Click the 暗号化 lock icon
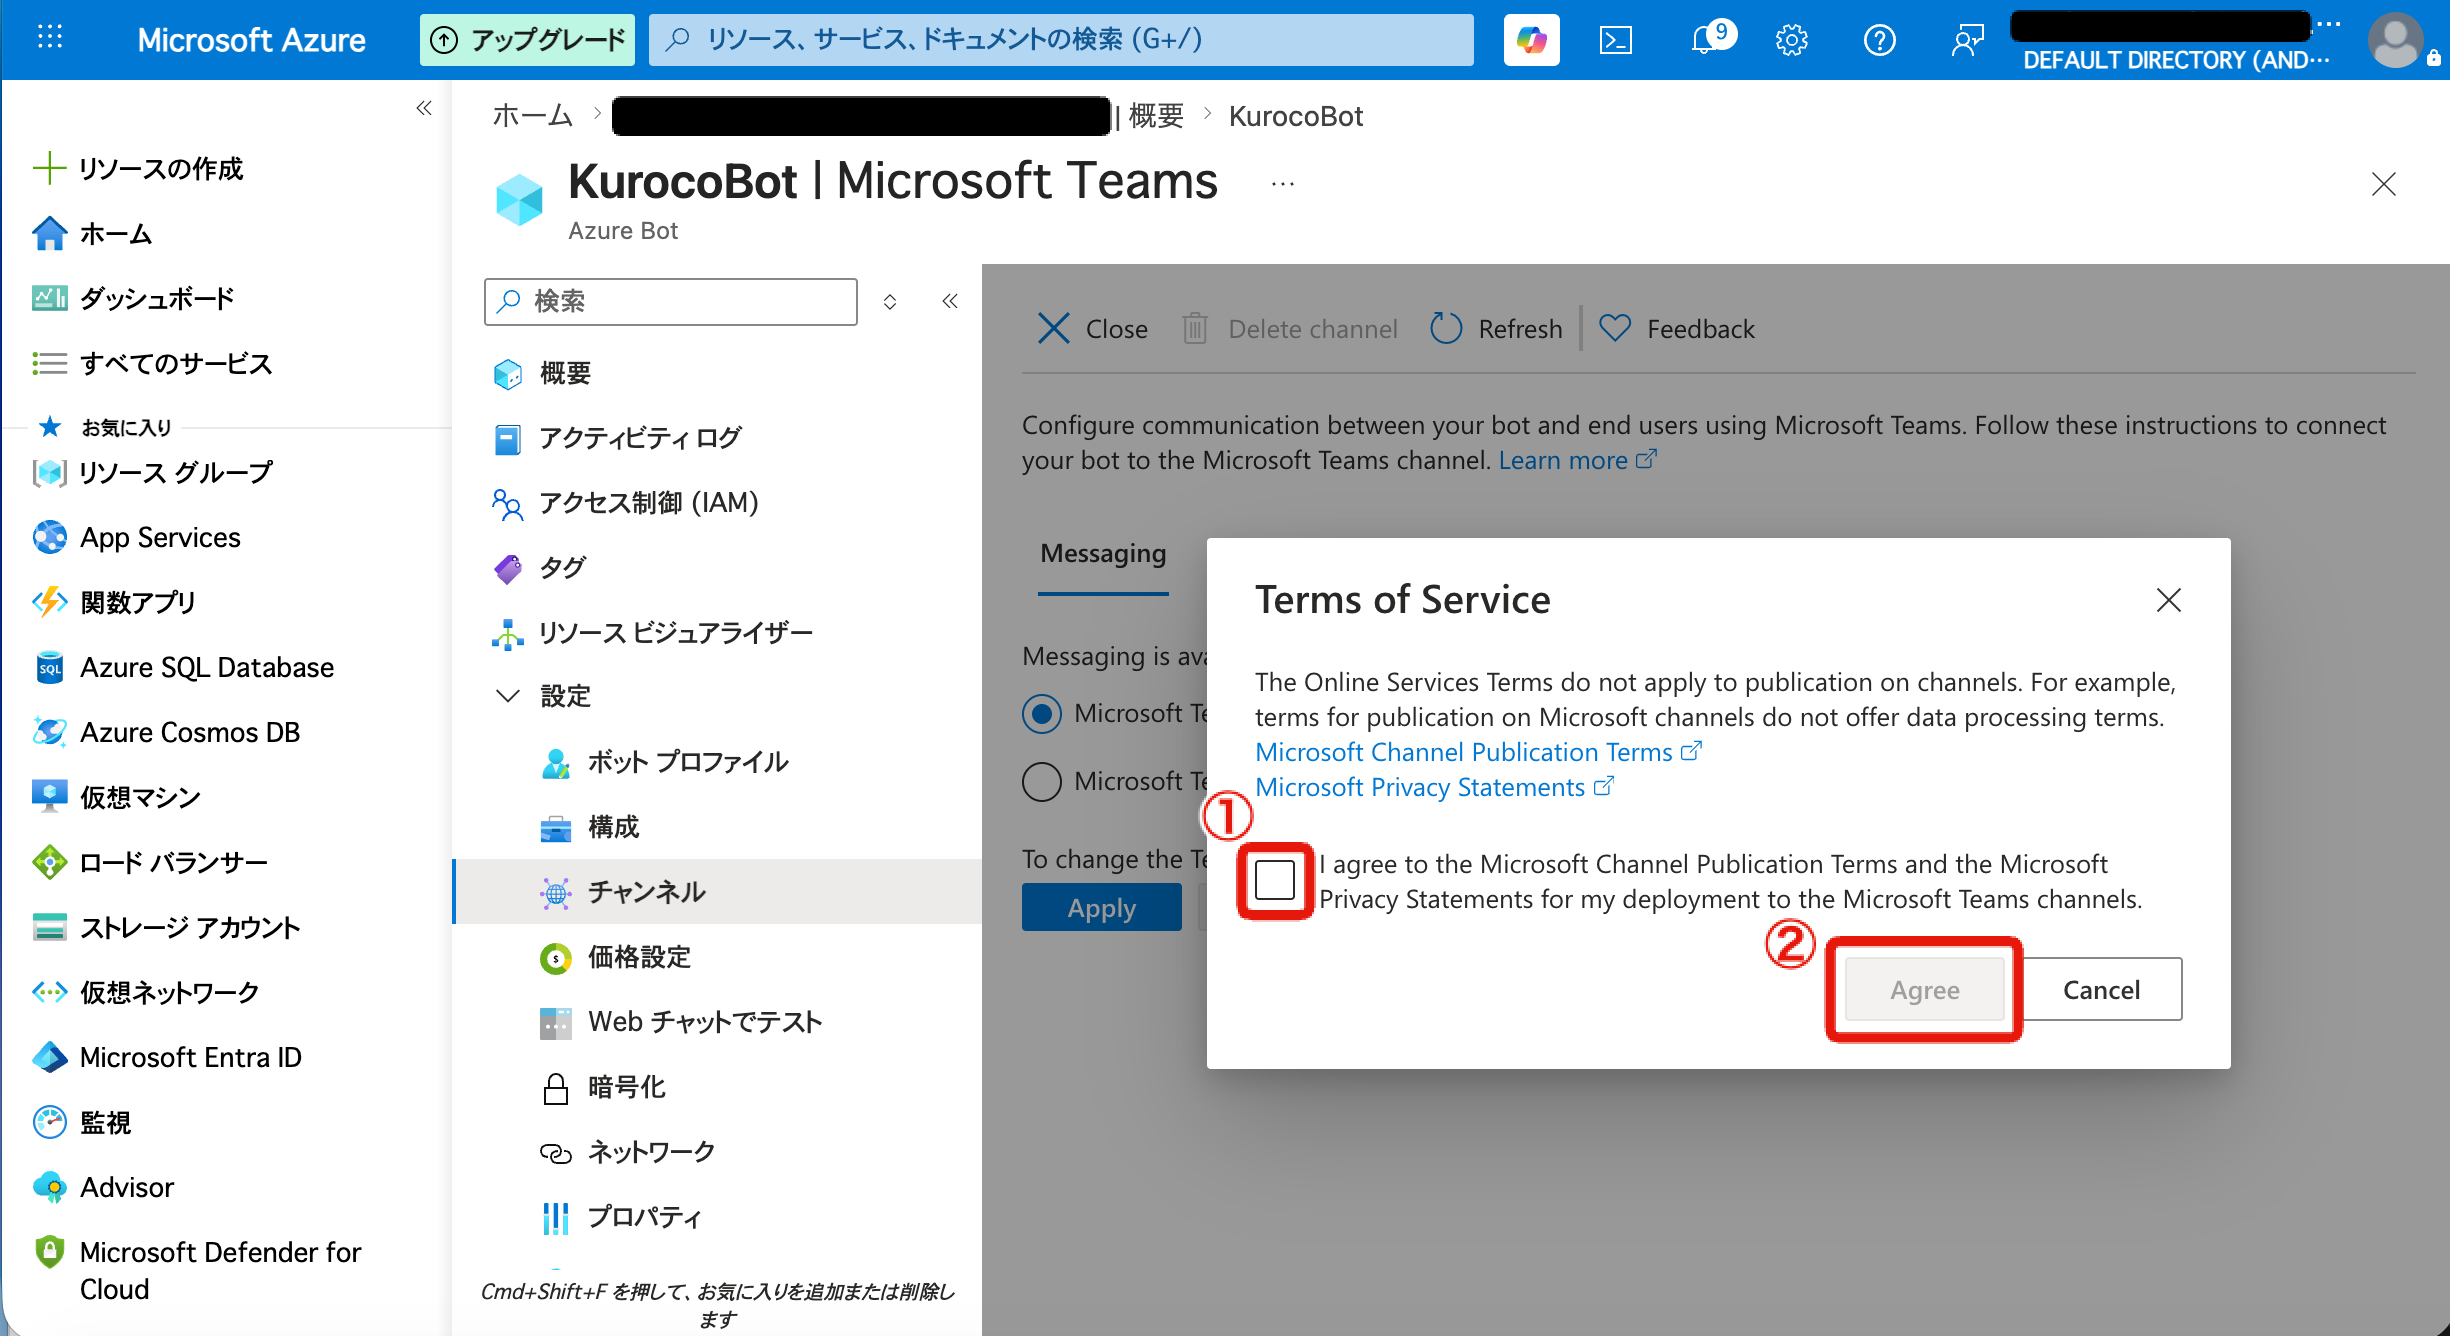The height and width of the screenshot is (1336, 2450). coord(555,1087)
